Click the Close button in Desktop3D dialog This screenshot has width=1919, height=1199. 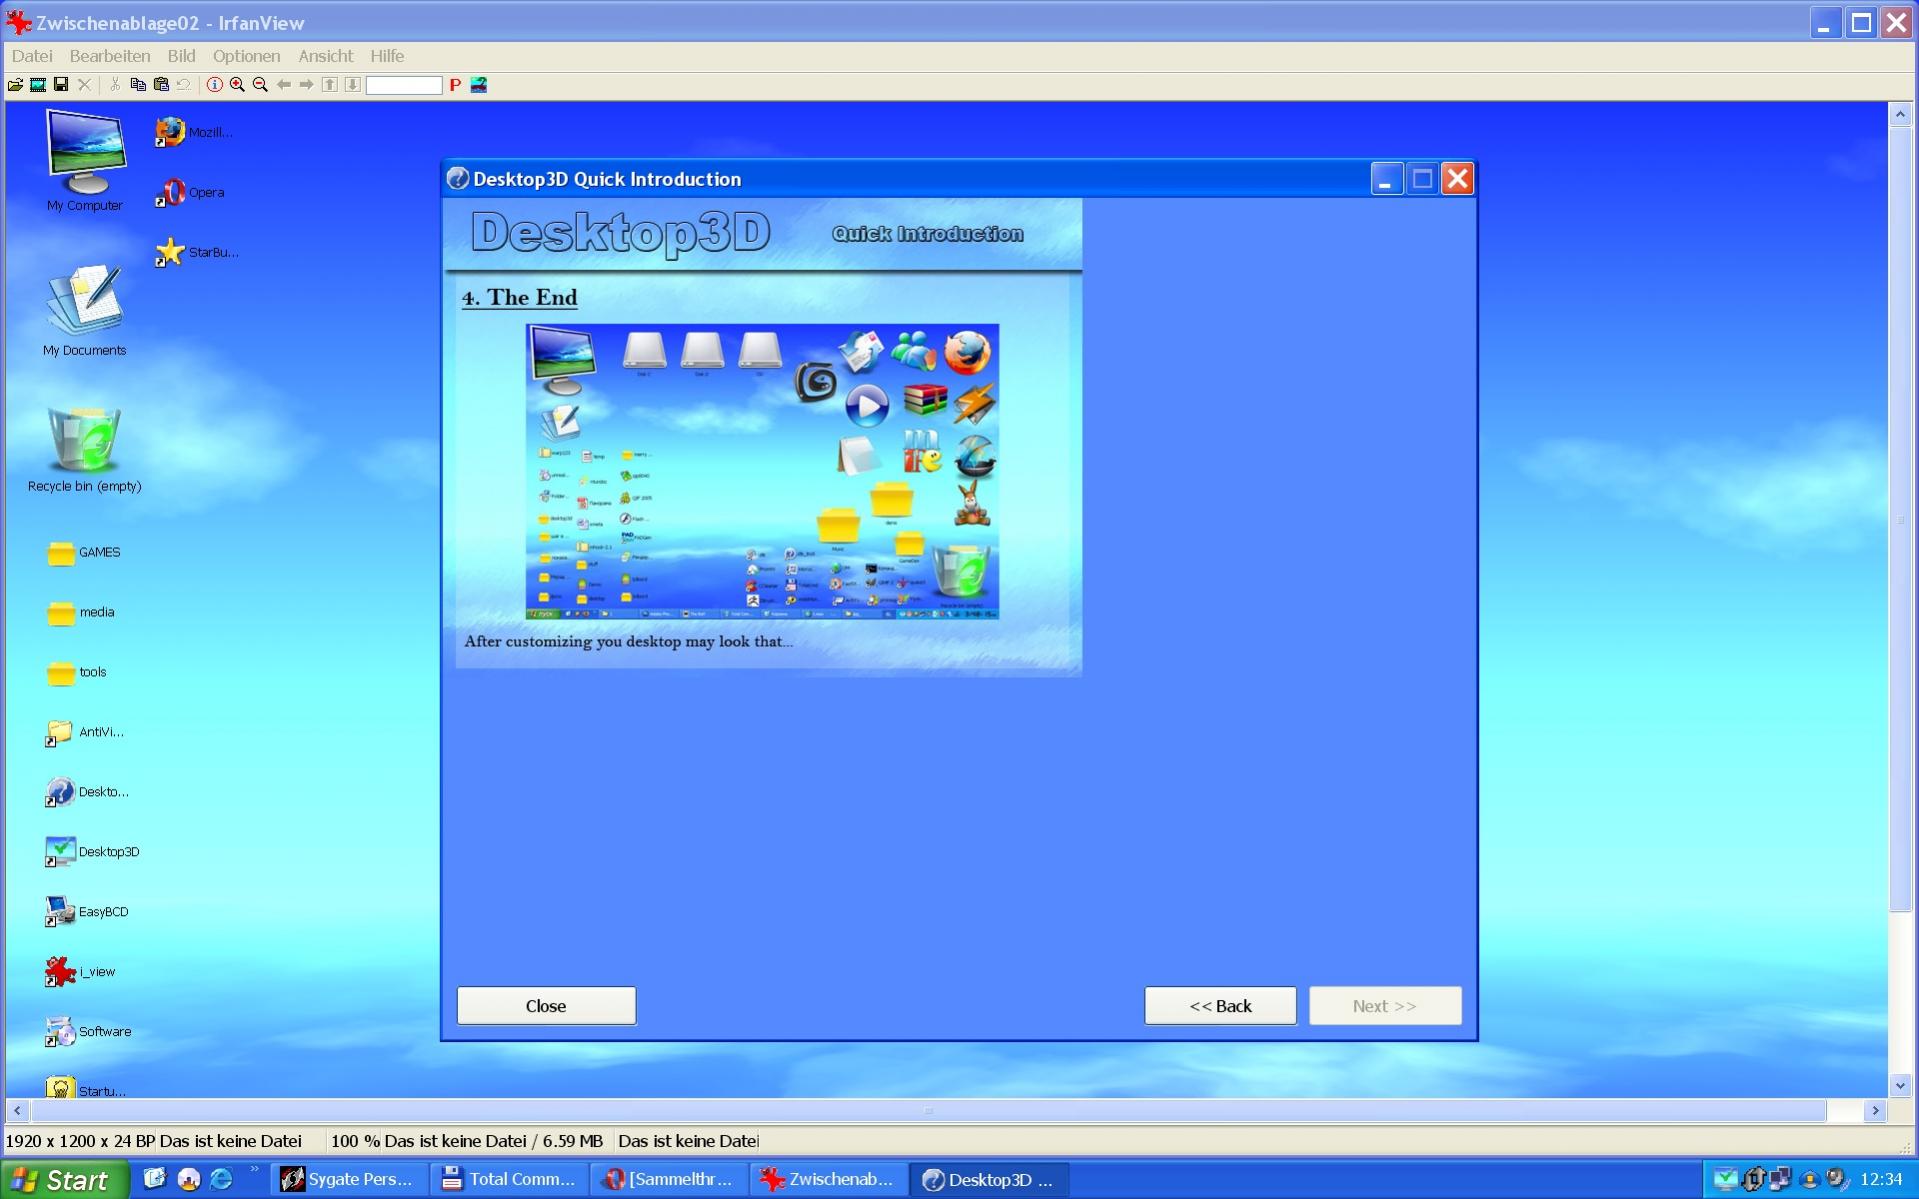pos(546,1006)
